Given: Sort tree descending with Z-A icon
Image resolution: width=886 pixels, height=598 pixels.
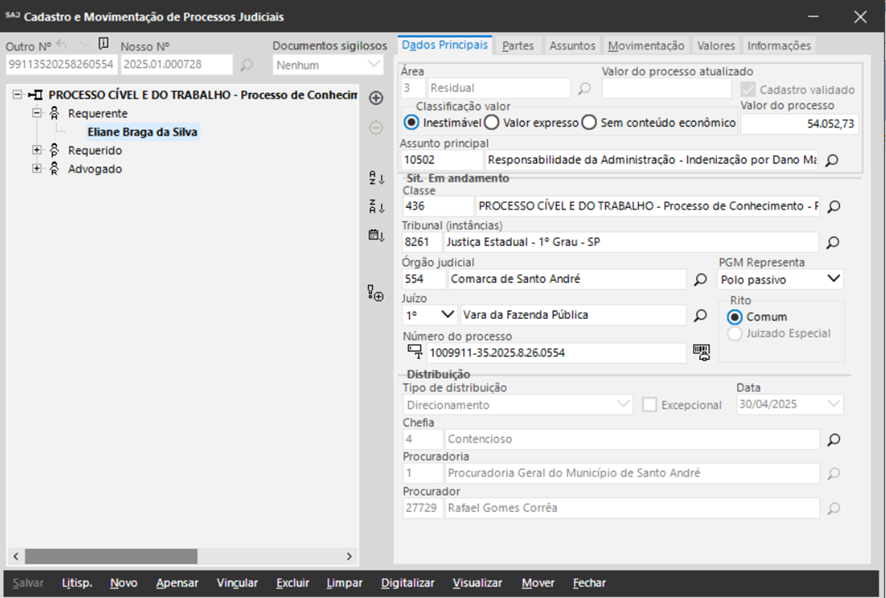Looking at the screenshot, I should [x=376, y=207].
